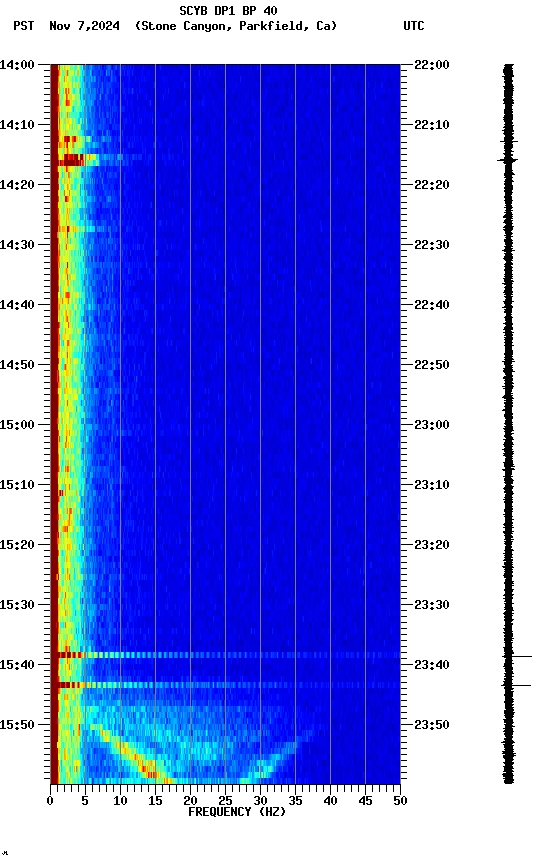Click the 'FREQUENCY (HZ)' axis title
This screenshot has height=864, width=552.
pyautogui.click(x=237, y=812)
